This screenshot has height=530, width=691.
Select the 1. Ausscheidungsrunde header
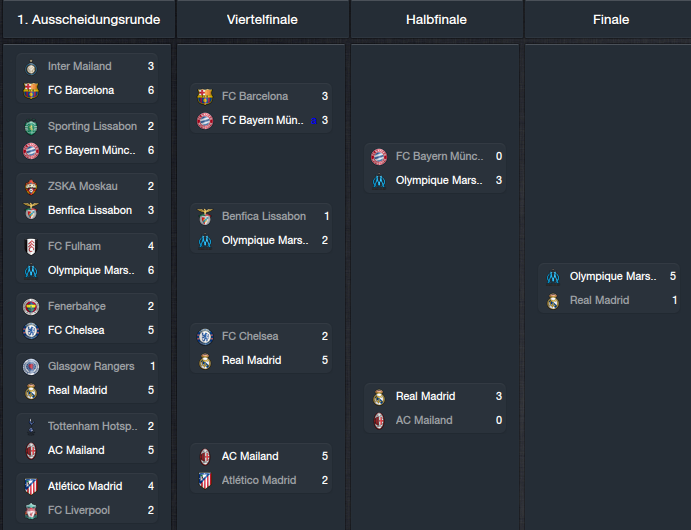coord(89,20)
